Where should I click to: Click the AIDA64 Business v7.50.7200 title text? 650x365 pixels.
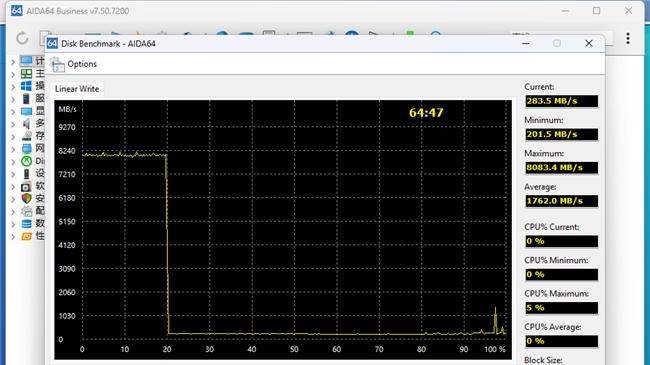pyautogui.click(x=78, y=11)
